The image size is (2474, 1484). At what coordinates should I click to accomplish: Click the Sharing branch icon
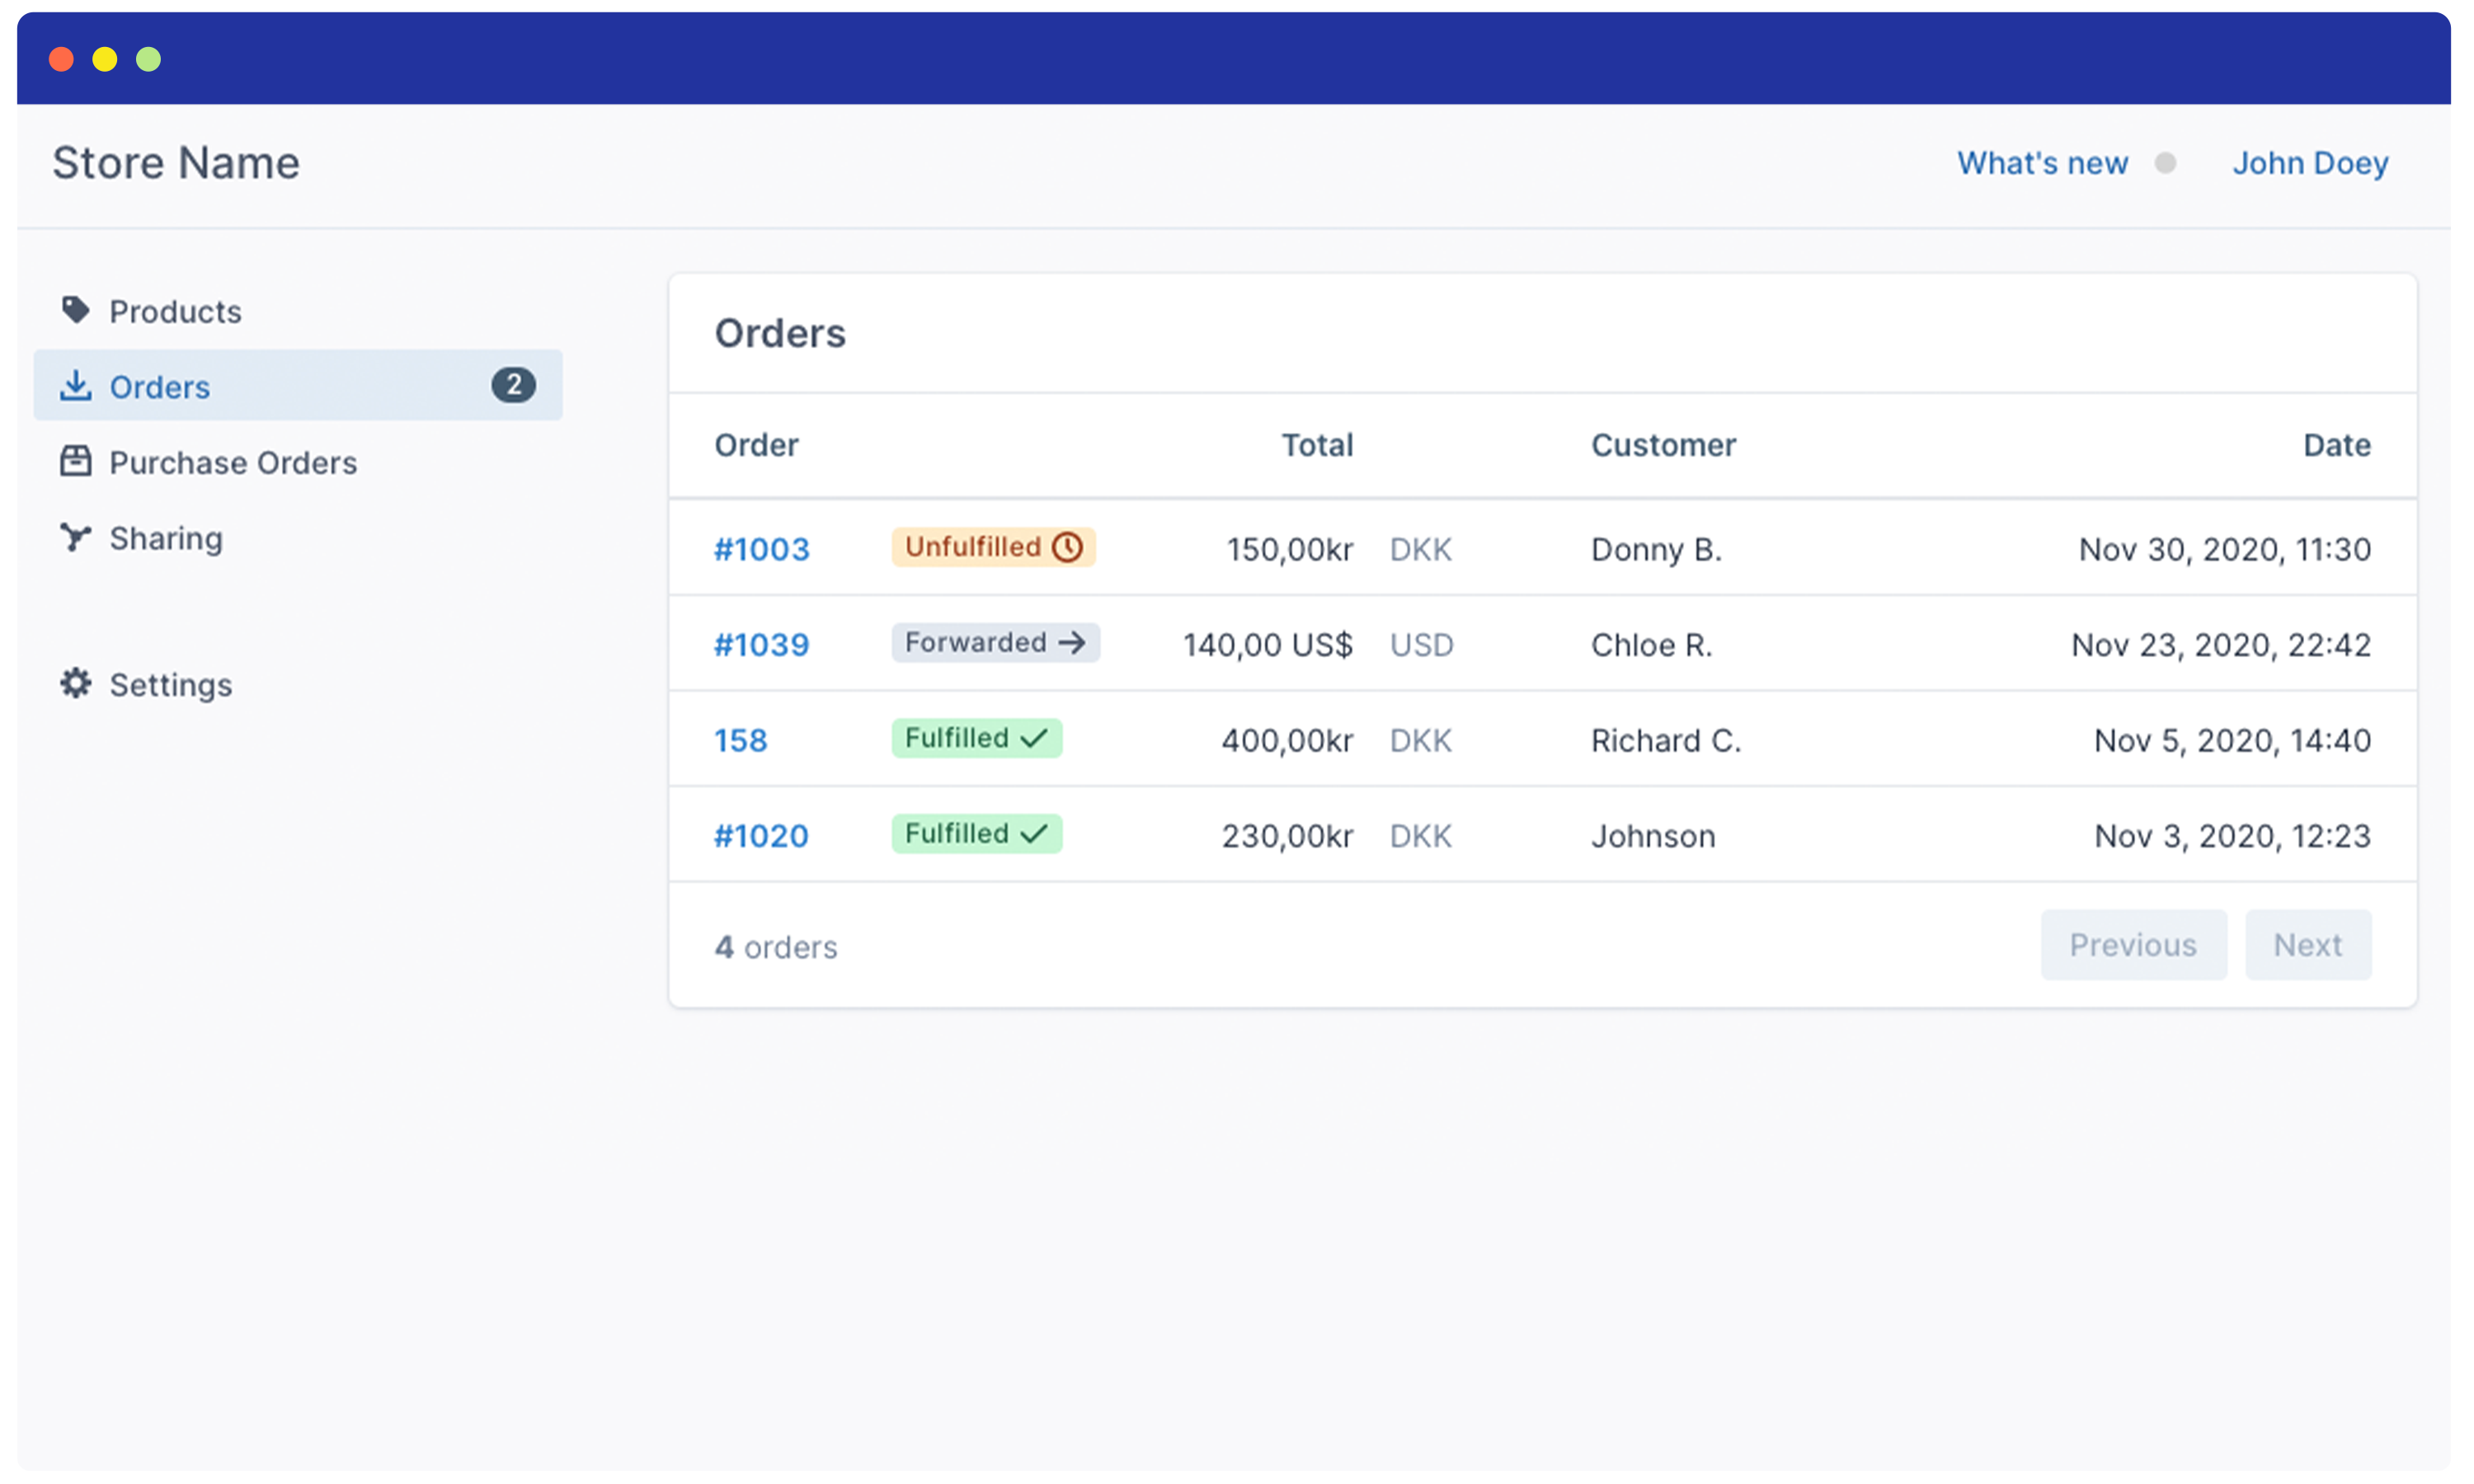[75, 538]
